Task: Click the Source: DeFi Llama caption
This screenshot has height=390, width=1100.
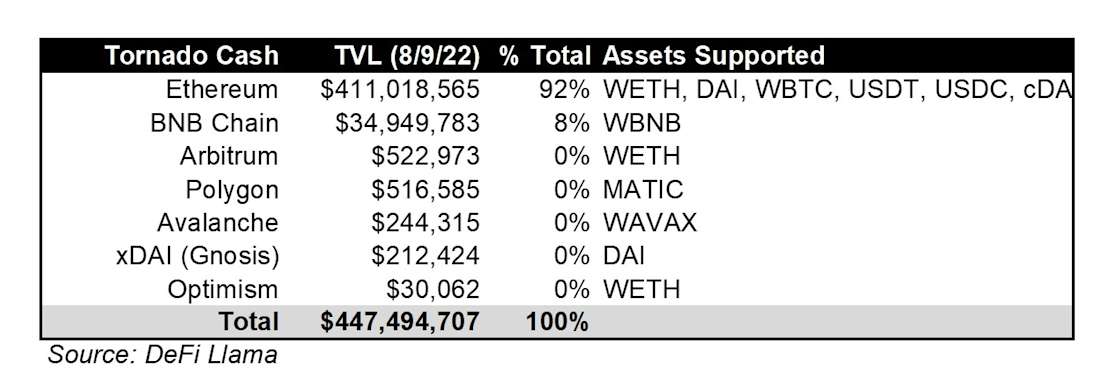Action: tap(162, 355)
